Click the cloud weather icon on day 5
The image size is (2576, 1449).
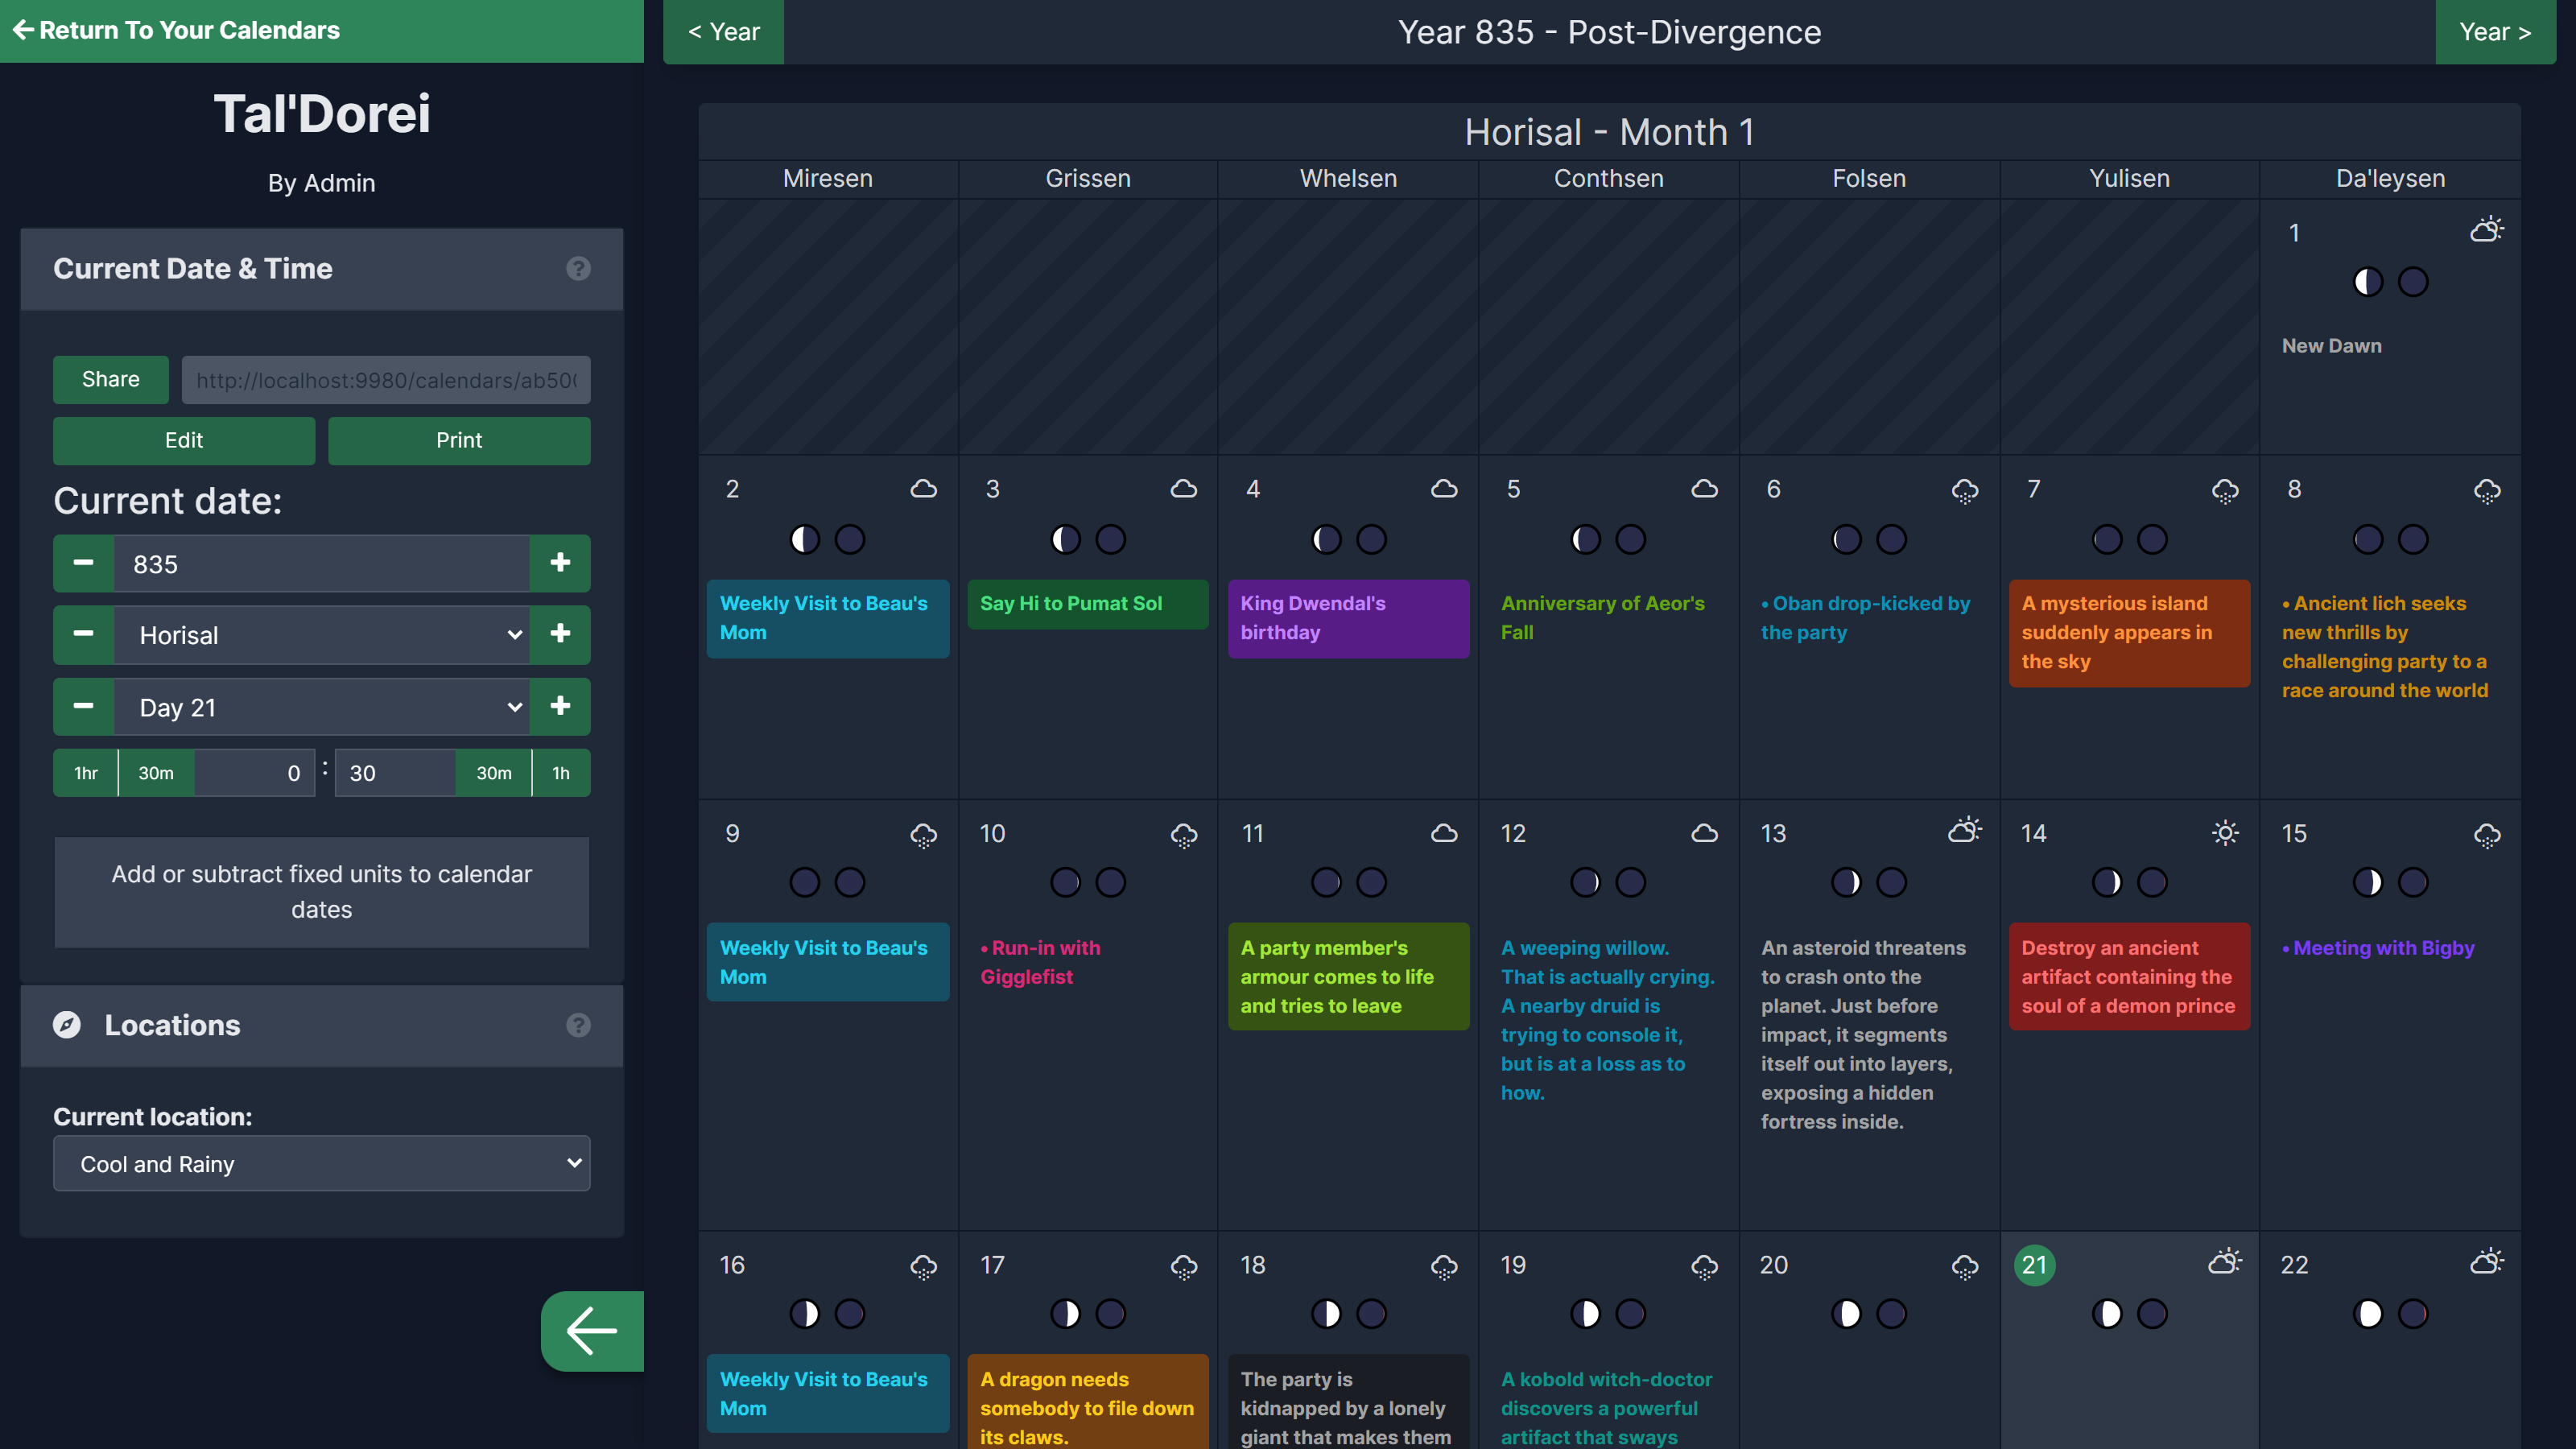tap(1704, 489)
